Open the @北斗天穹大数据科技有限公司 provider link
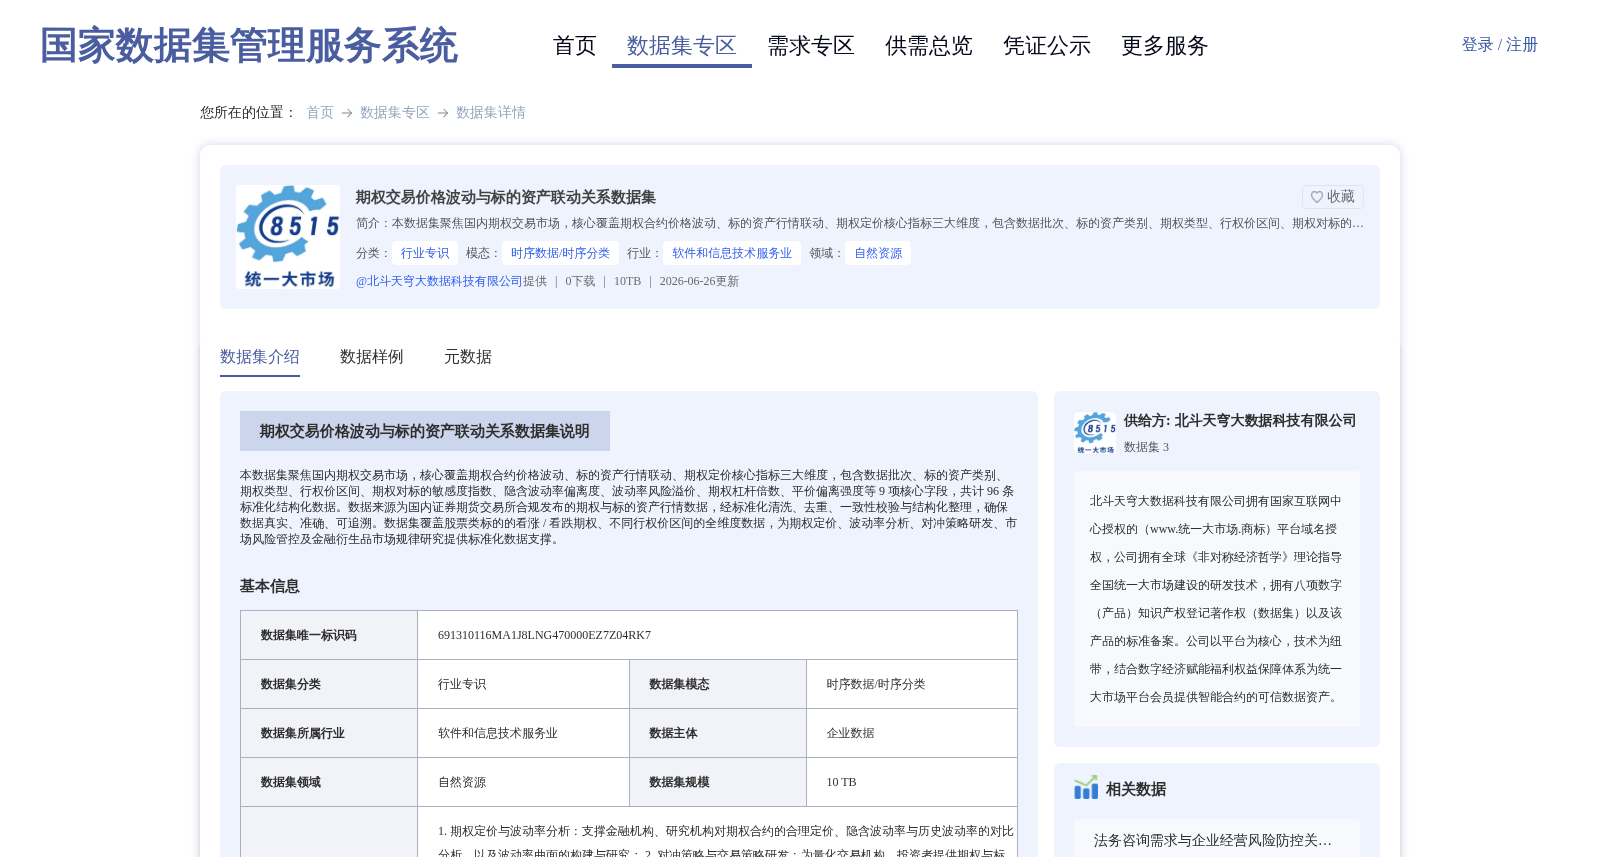The height and width of the screenshot is (857, 1600). click(x=439, y=281)
